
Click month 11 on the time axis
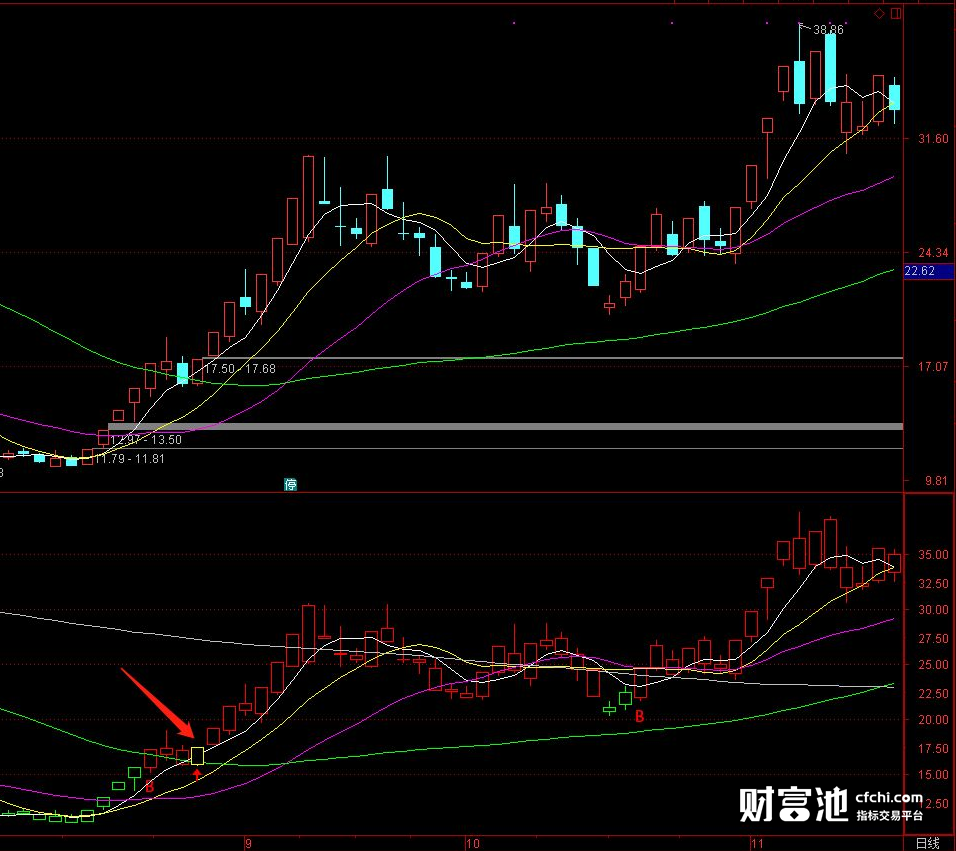coord(757,844)
